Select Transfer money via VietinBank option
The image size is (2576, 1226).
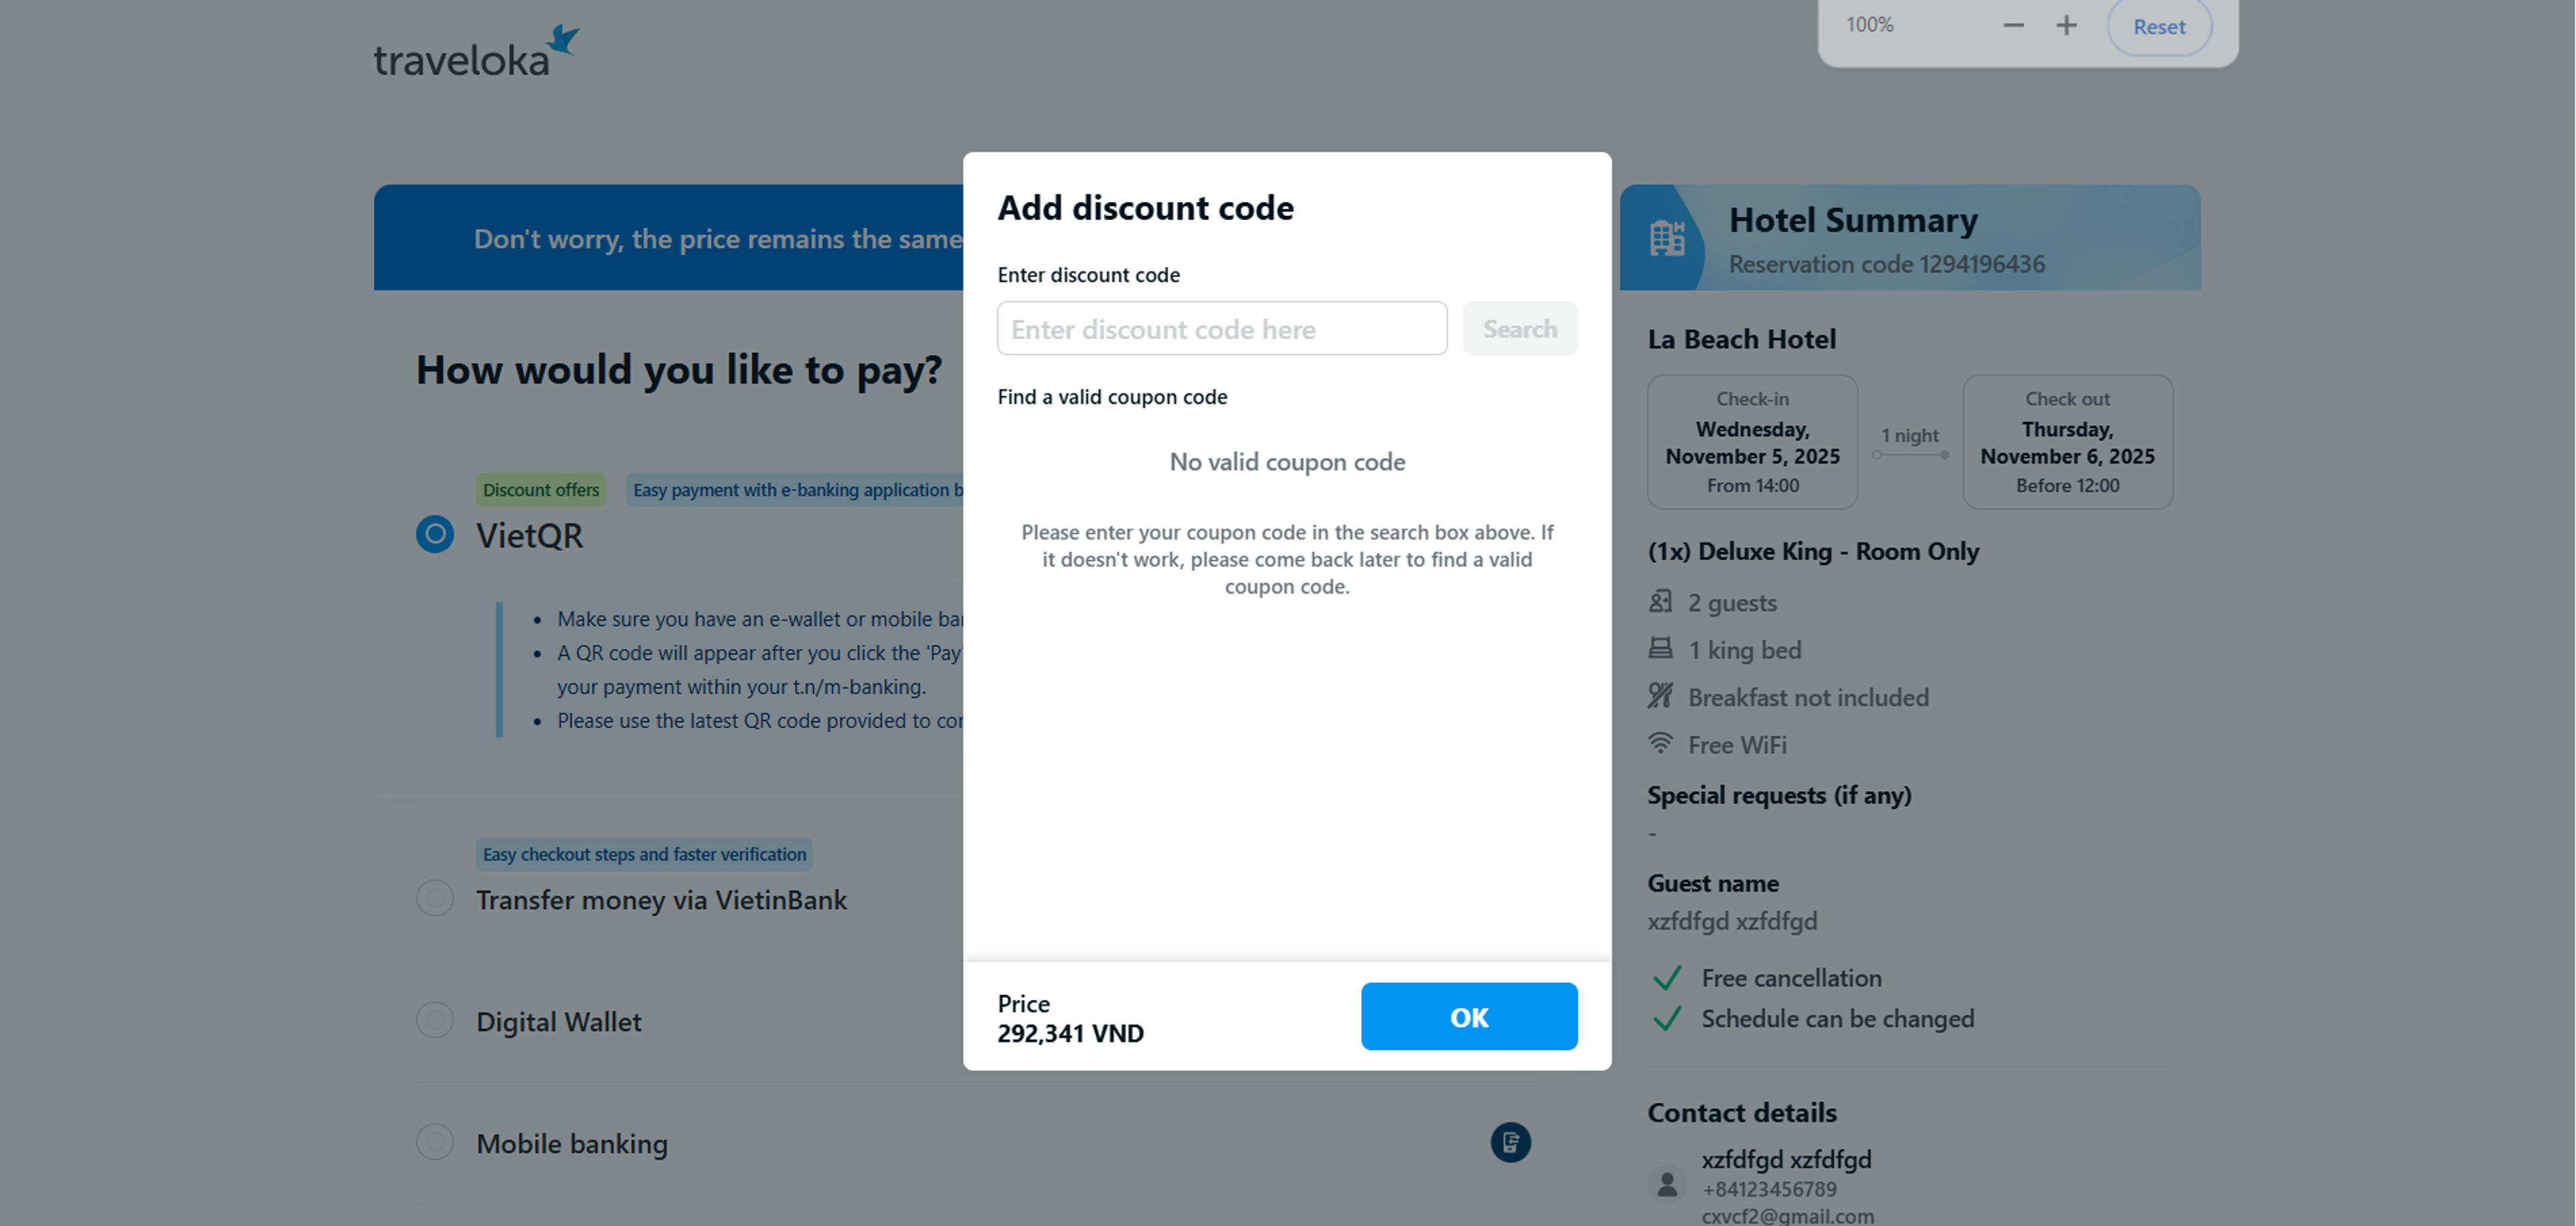tap(435, 898)
